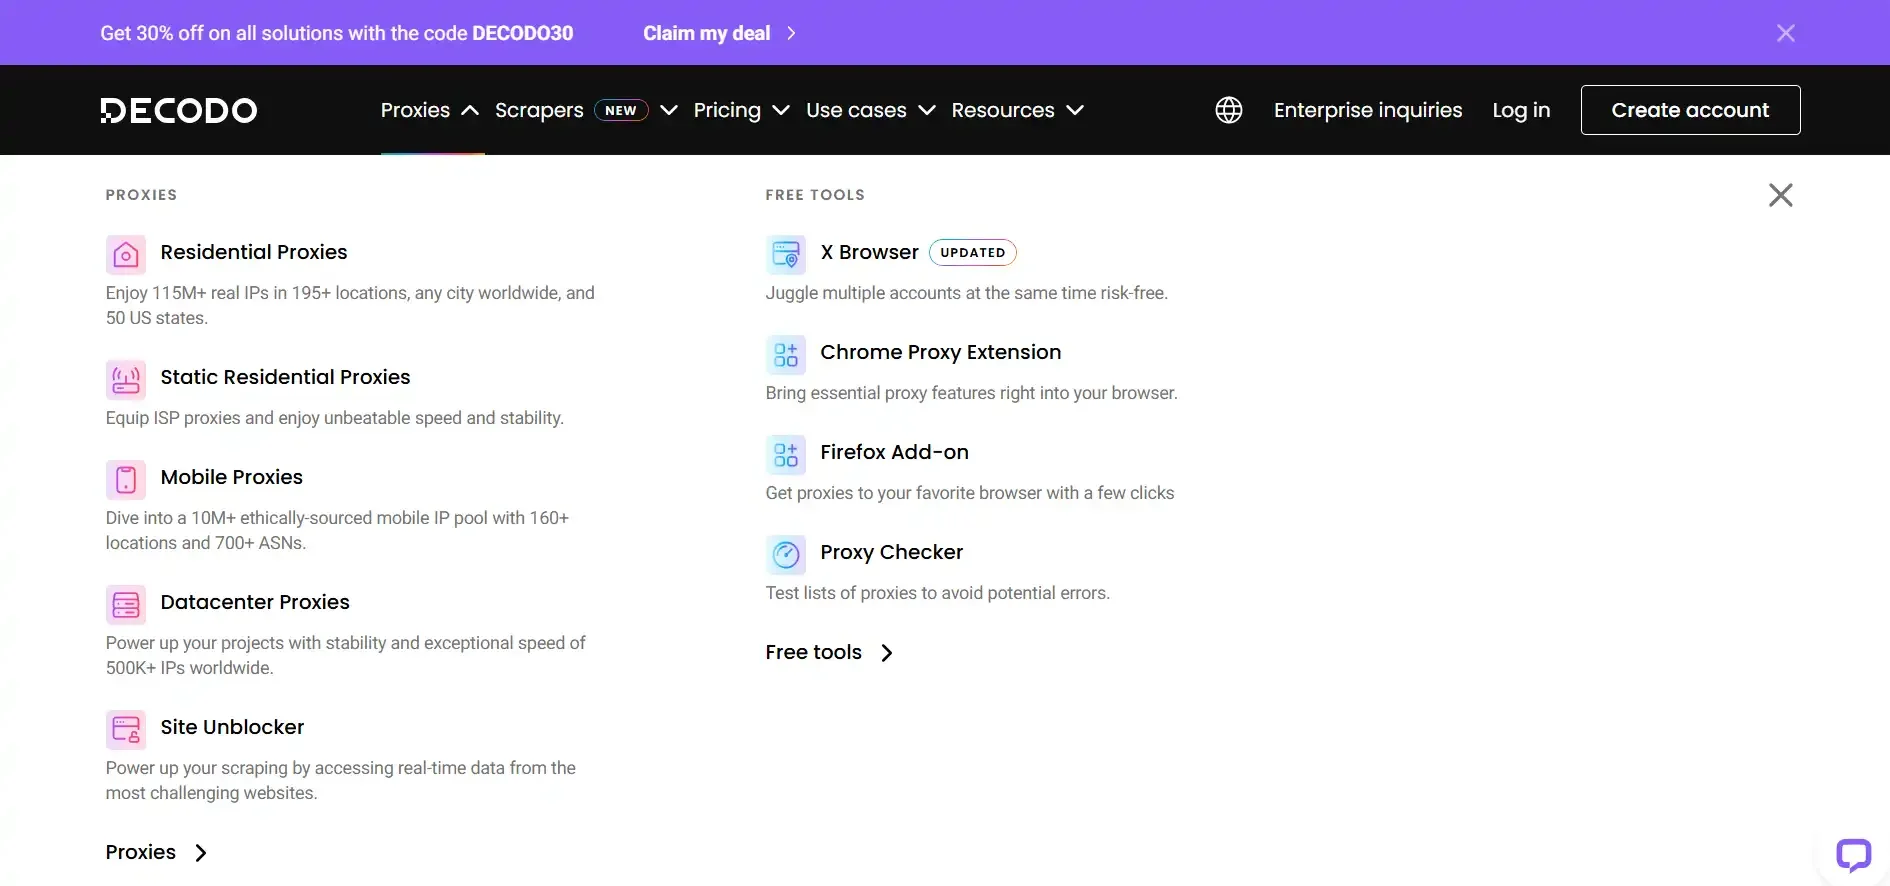Click the X Browser icon

786,255
